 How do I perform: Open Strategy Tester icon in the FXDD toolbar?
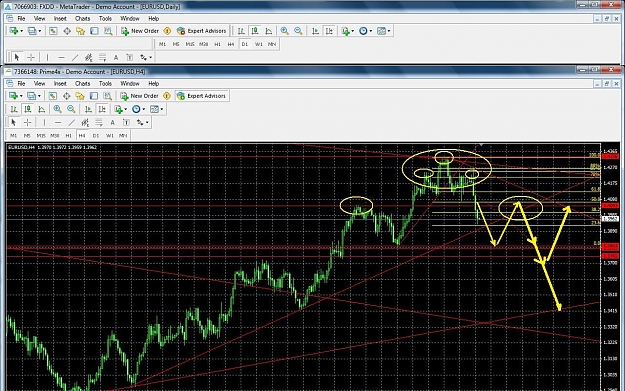click(x=108, y=31)
